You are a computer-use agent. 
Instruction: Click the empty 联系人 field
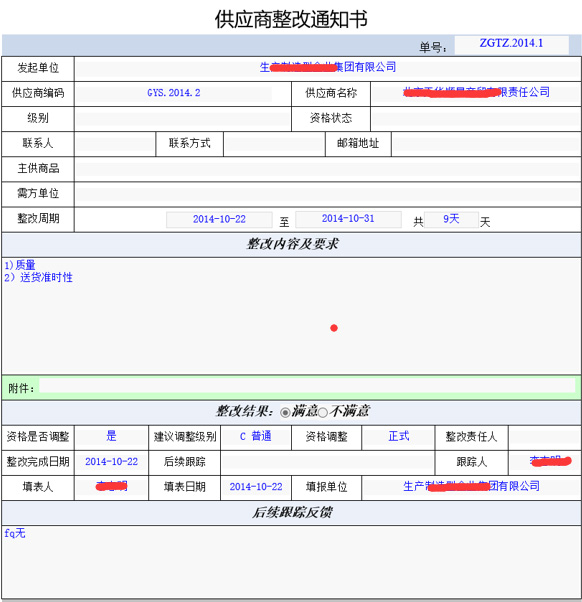115,144
